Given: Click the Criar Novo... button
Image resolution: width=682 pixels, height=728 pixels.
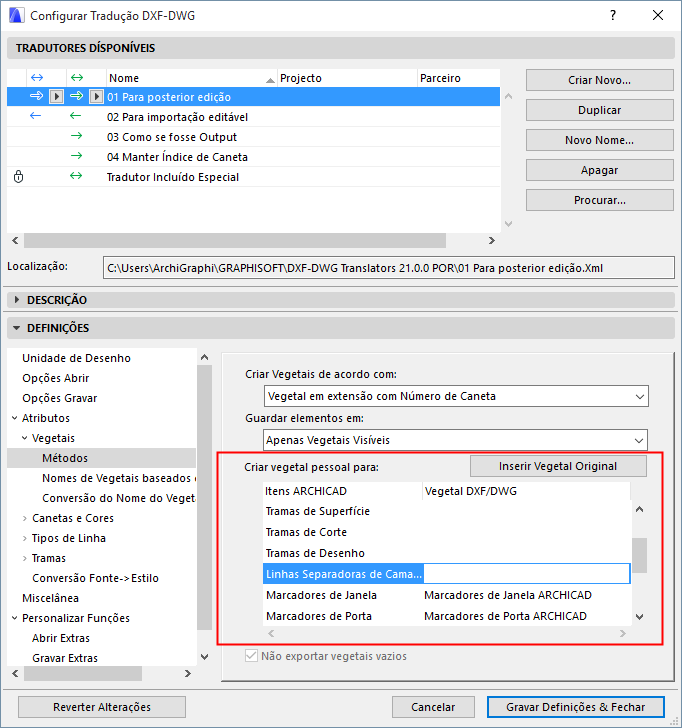Looking at the screenshot, I should (599, 80).
